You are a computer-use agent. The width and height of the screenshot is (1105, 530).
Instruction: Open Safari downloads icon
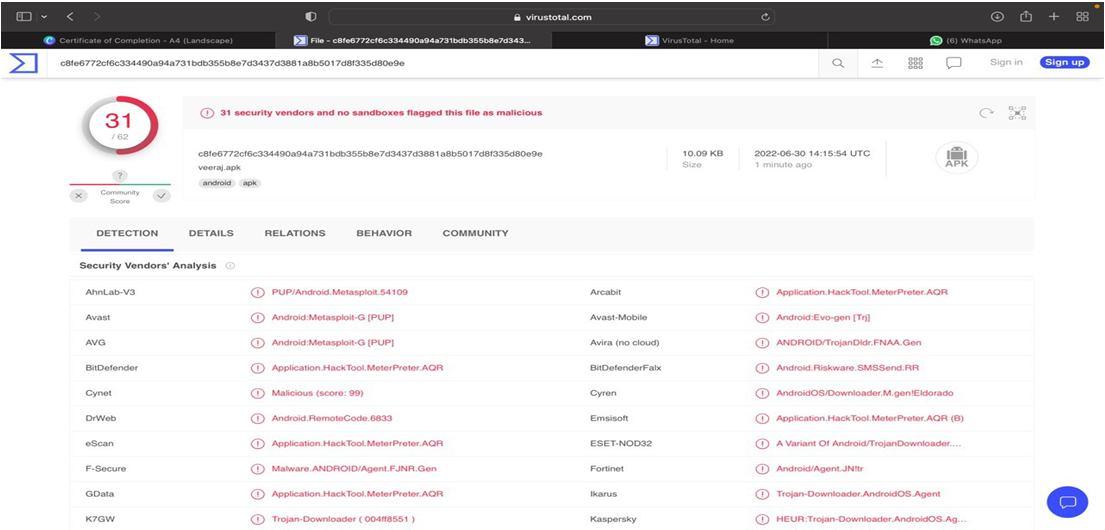click(x=997, y=16)
